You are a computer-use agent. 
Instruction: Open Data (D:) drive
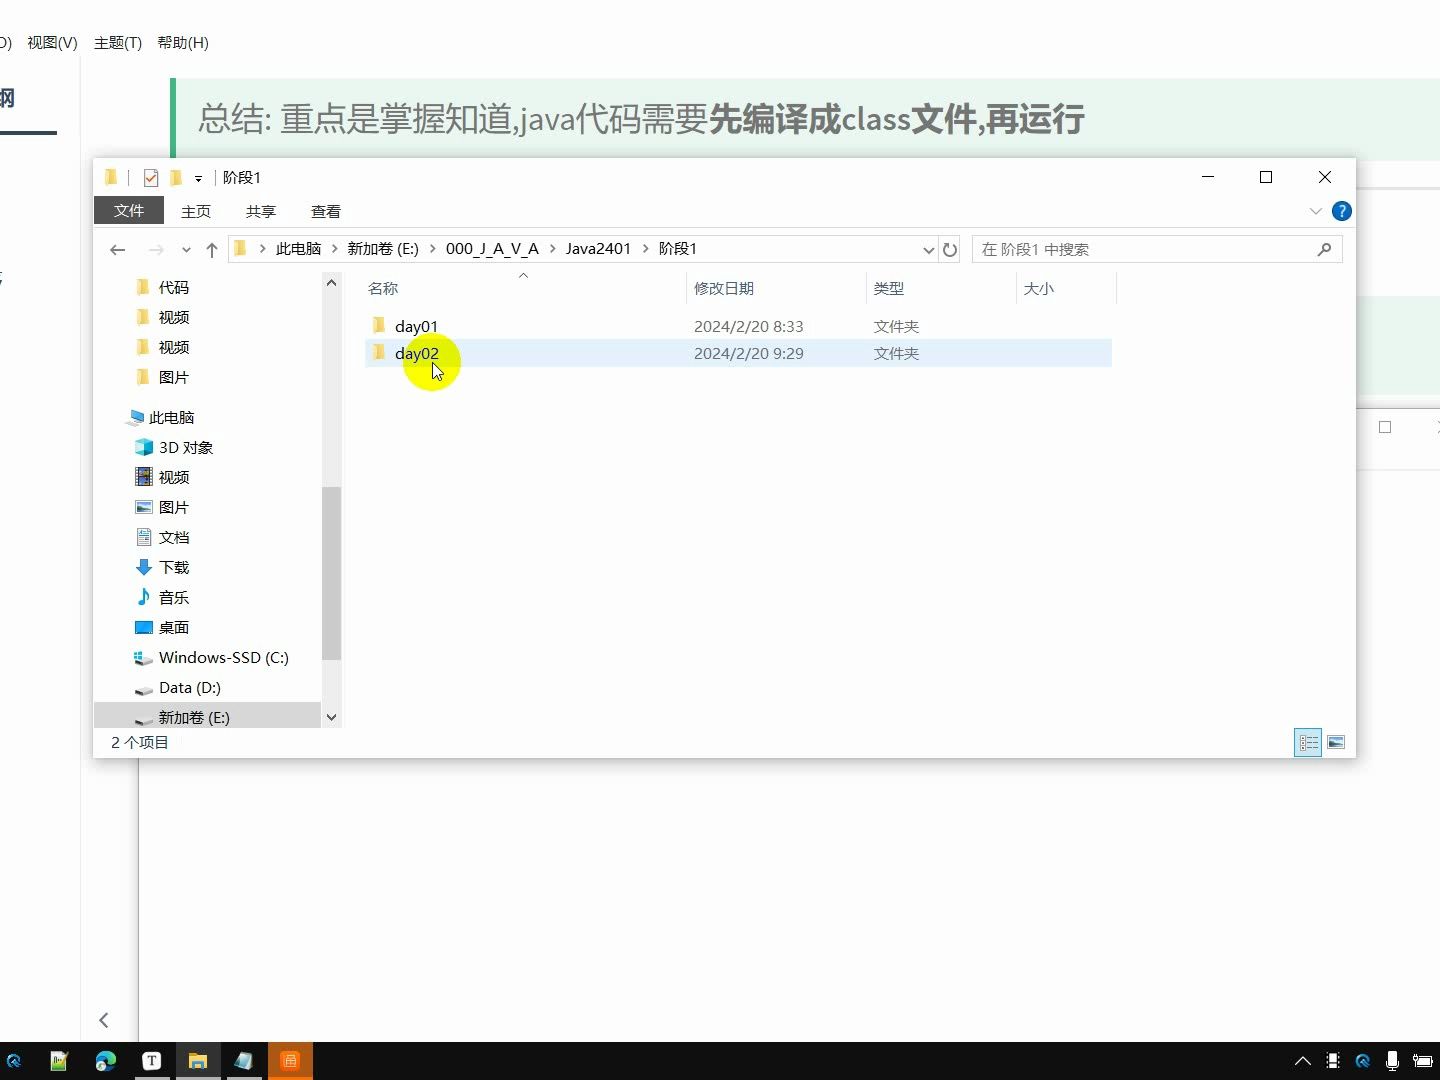[189, 687]
